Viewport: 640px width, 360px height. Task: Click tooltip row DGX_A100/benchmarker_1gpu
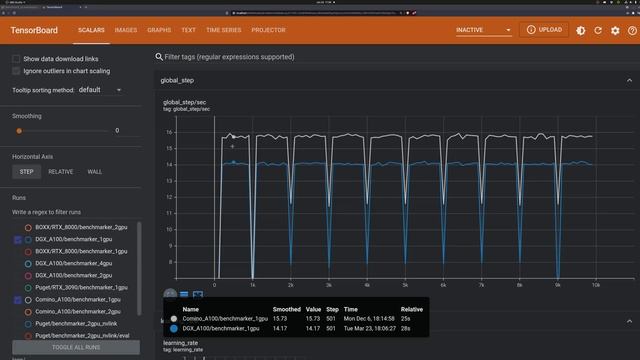click(x=296, y=329)
